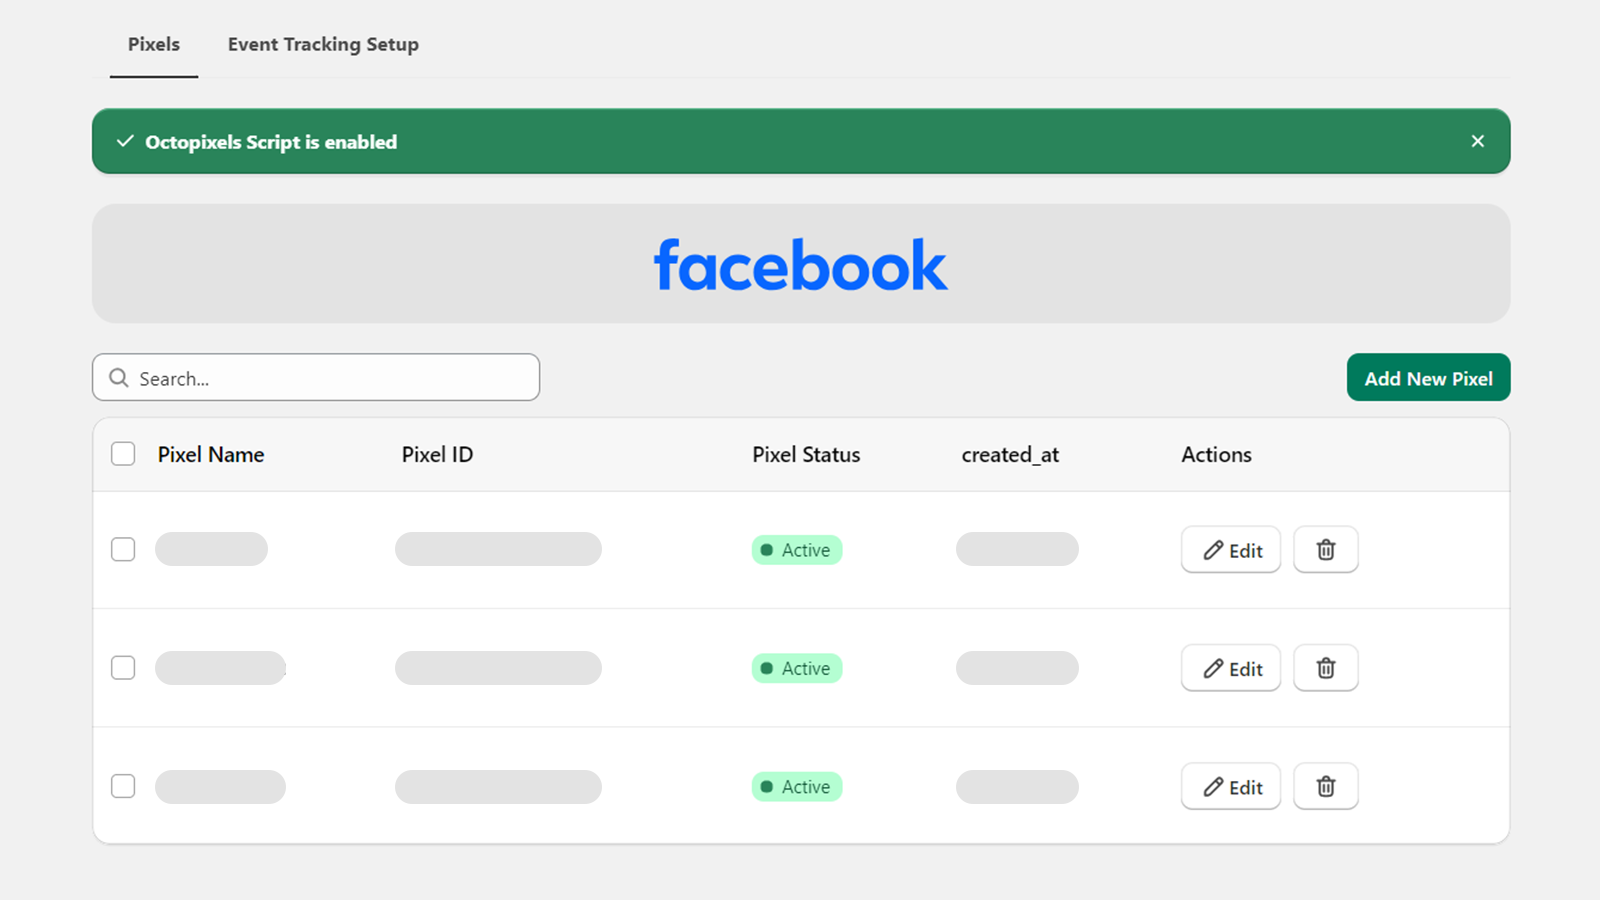
Task: Edit the third row pixel
Action: coord(1231,787)
